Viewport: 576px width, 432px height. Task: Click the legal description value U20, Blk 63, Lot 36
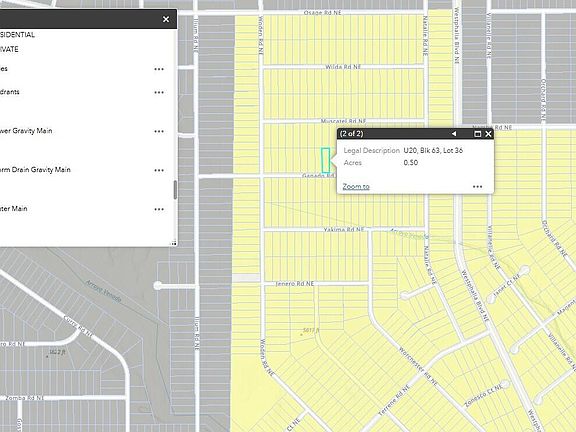(x=433, y=150)
